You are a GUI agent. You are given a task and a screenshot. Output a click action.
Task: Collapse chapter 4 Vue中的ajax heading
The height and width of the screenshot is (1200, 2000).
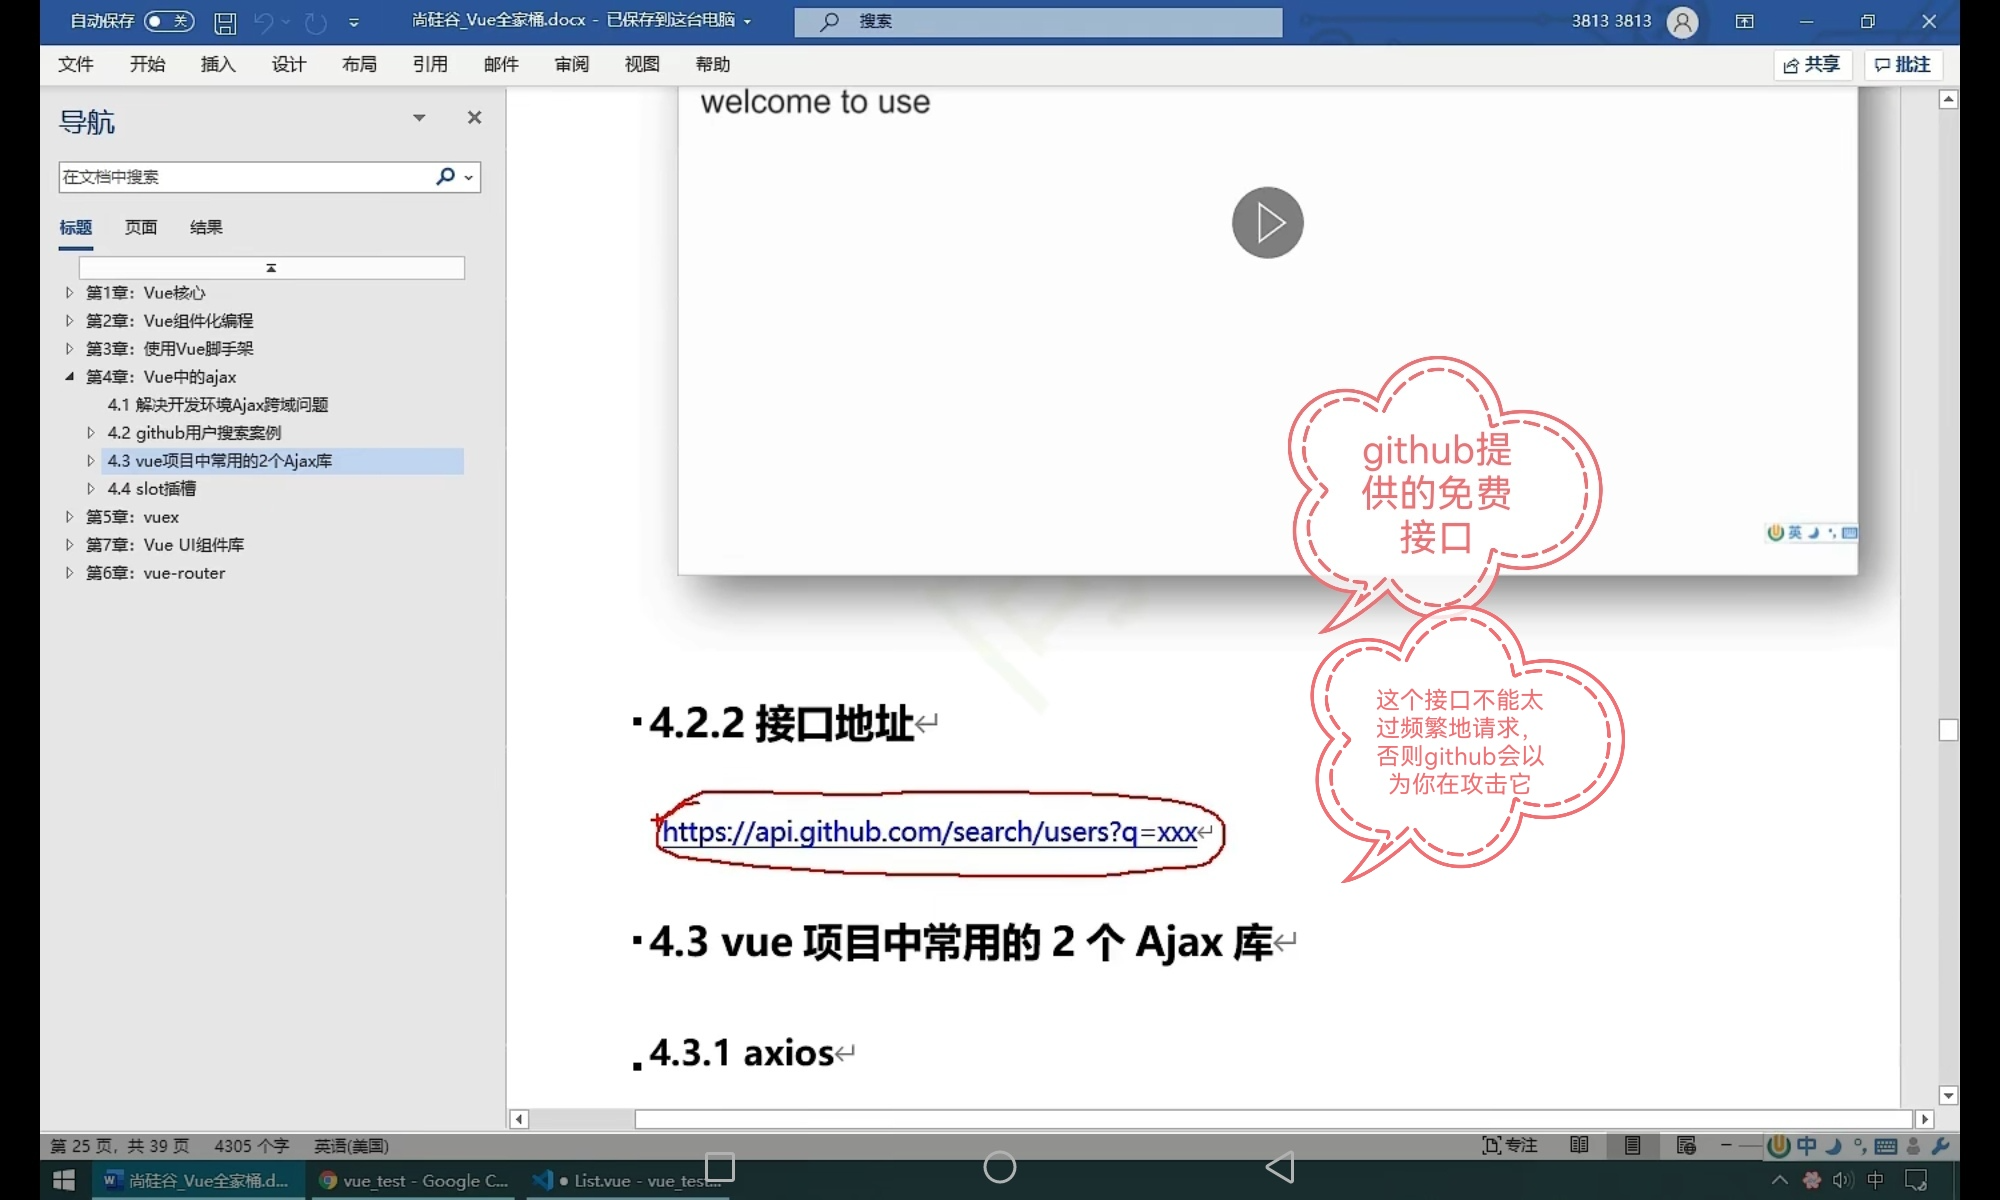click(x=69, y=377)
